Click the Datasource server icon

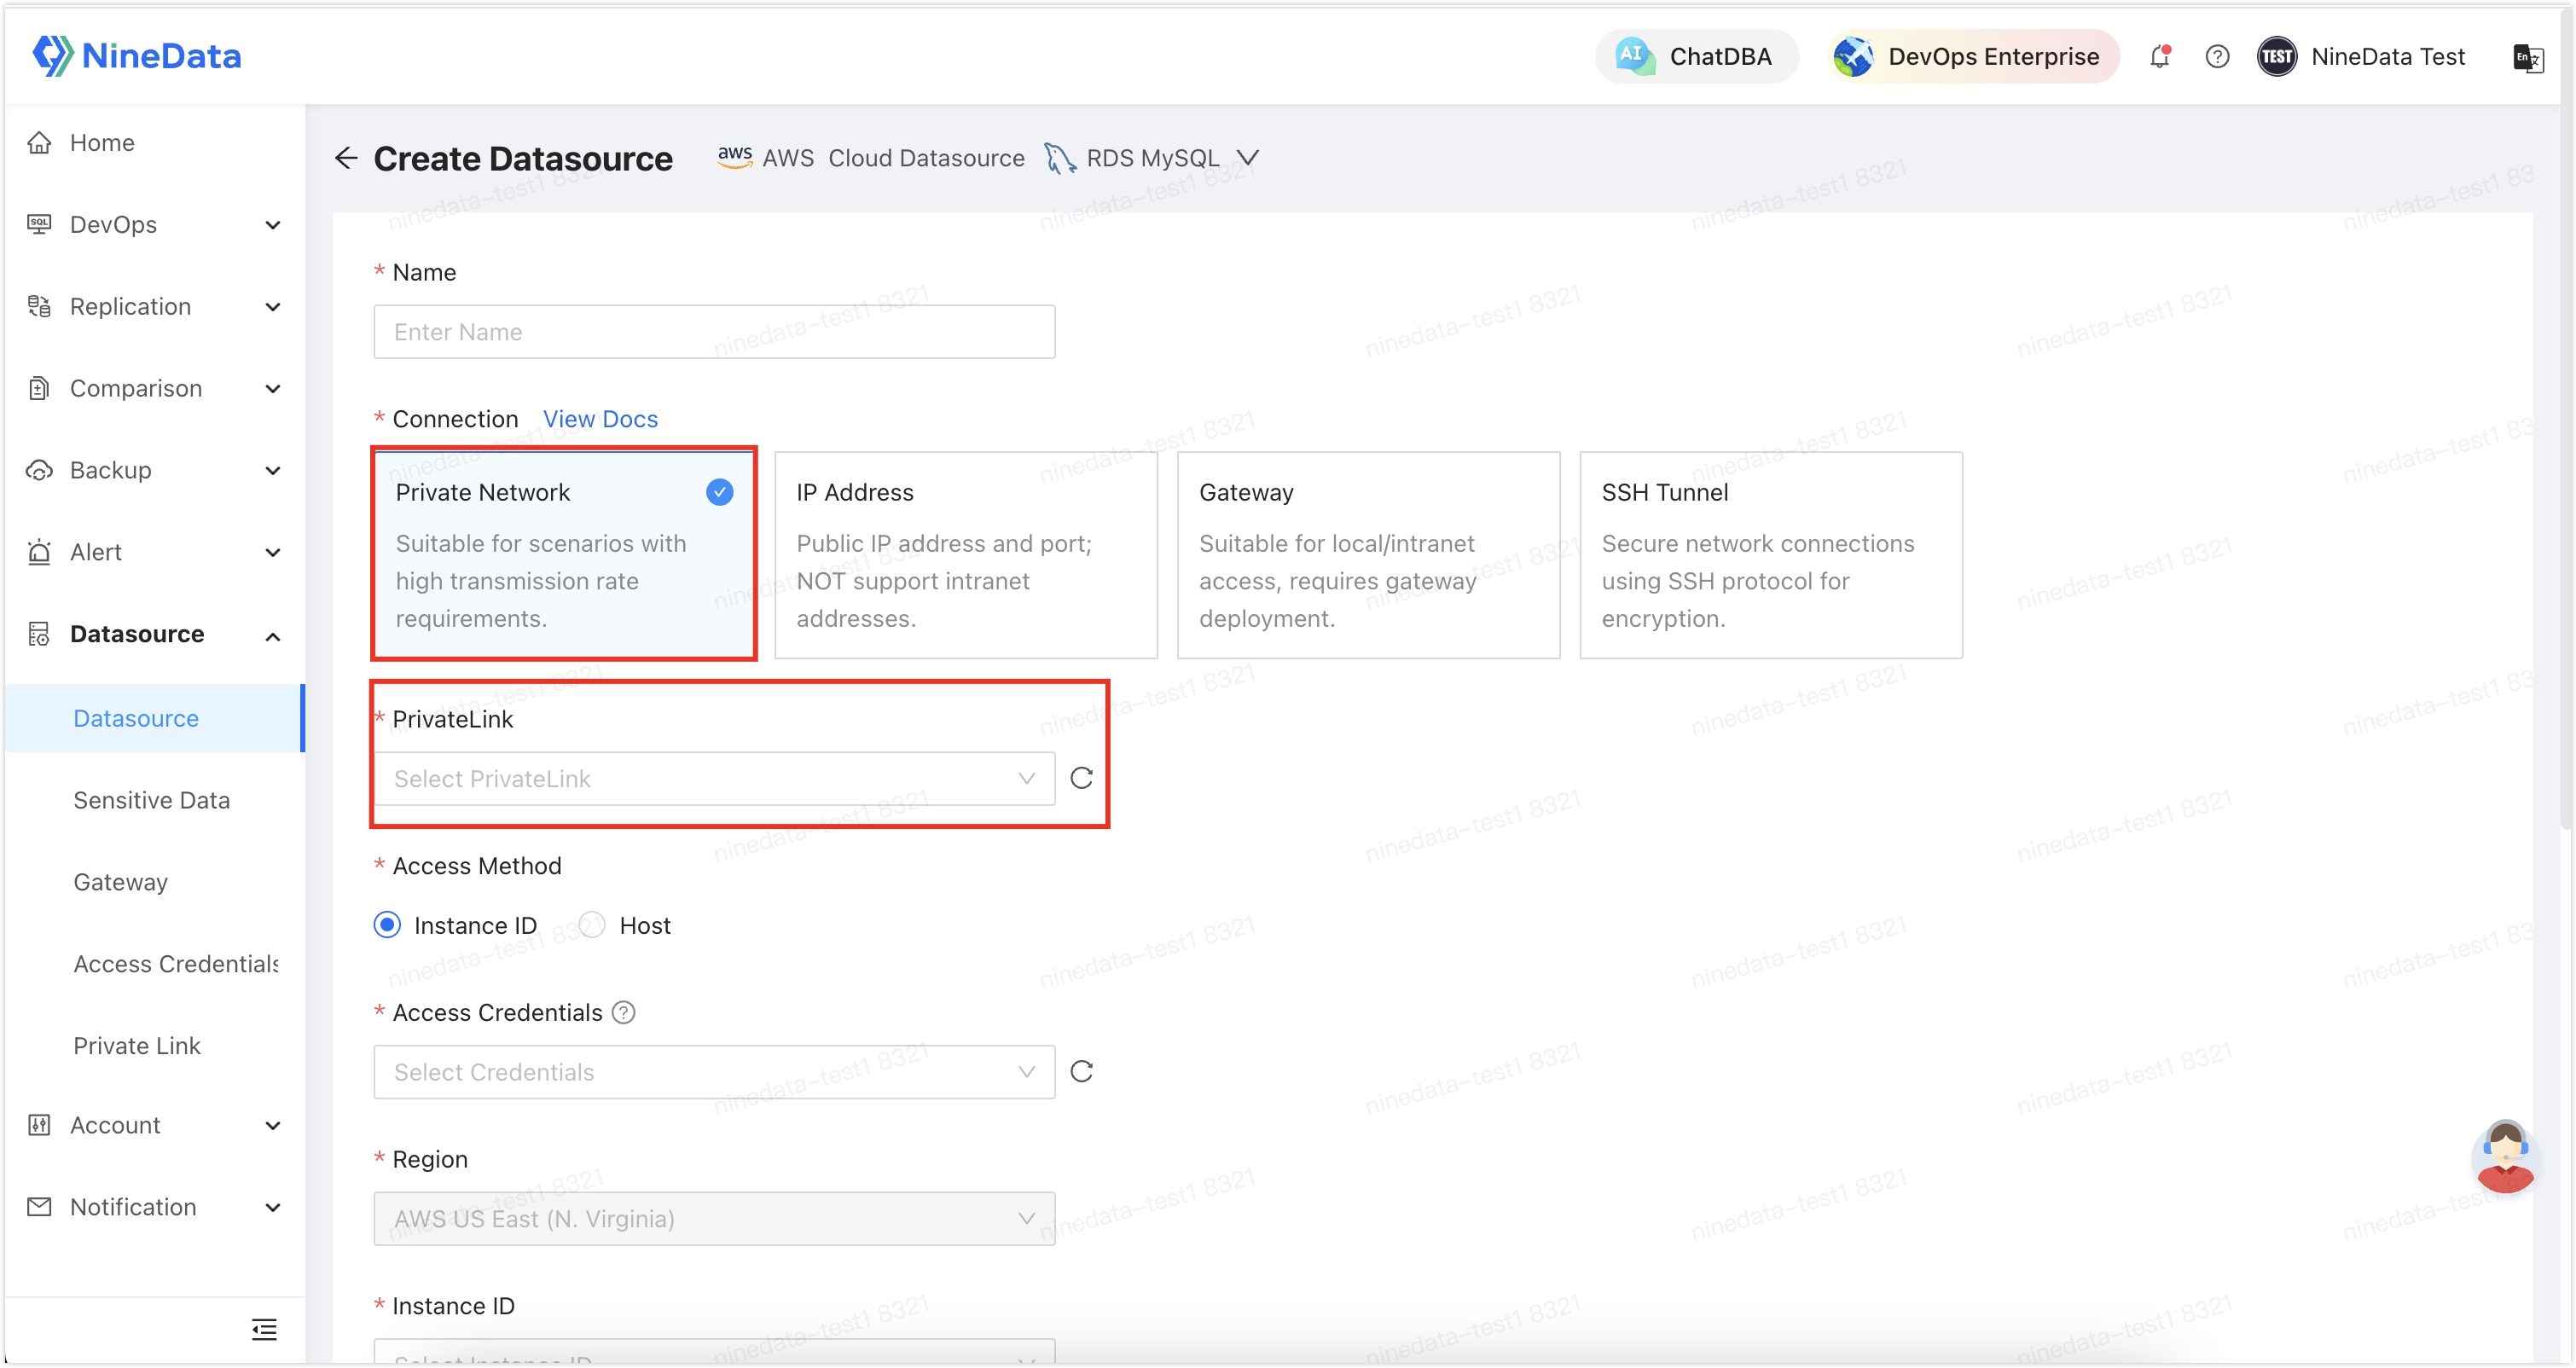click(39, 634)
